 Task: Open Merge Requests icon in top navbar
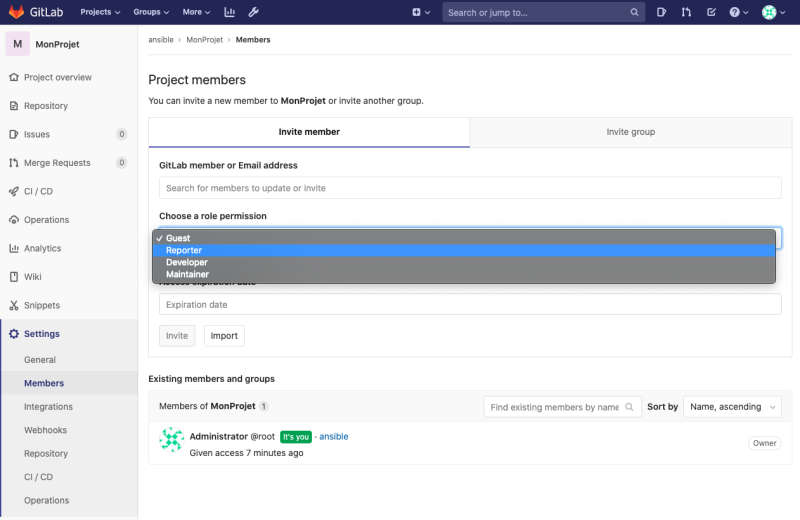click(686, 12)
